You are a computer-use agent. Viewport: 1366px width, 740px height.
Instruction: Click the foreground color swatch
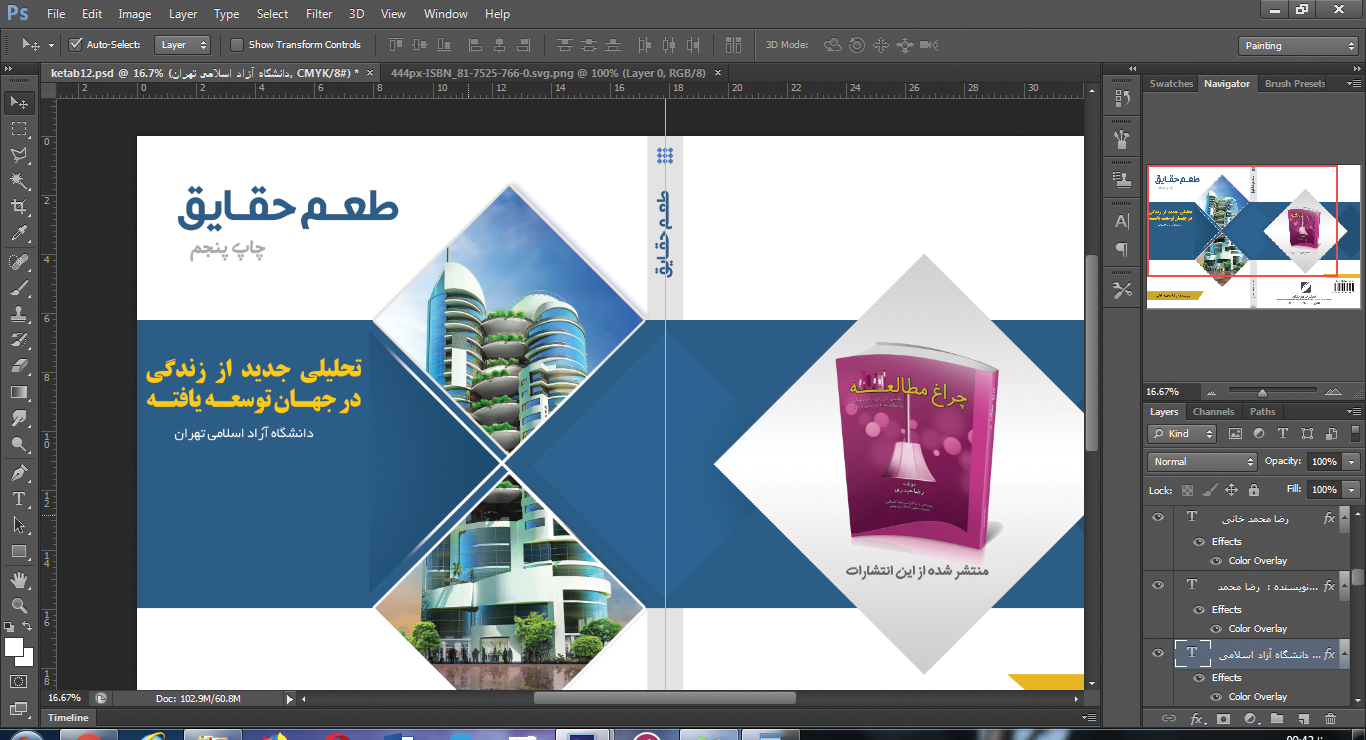coord(14,647)
